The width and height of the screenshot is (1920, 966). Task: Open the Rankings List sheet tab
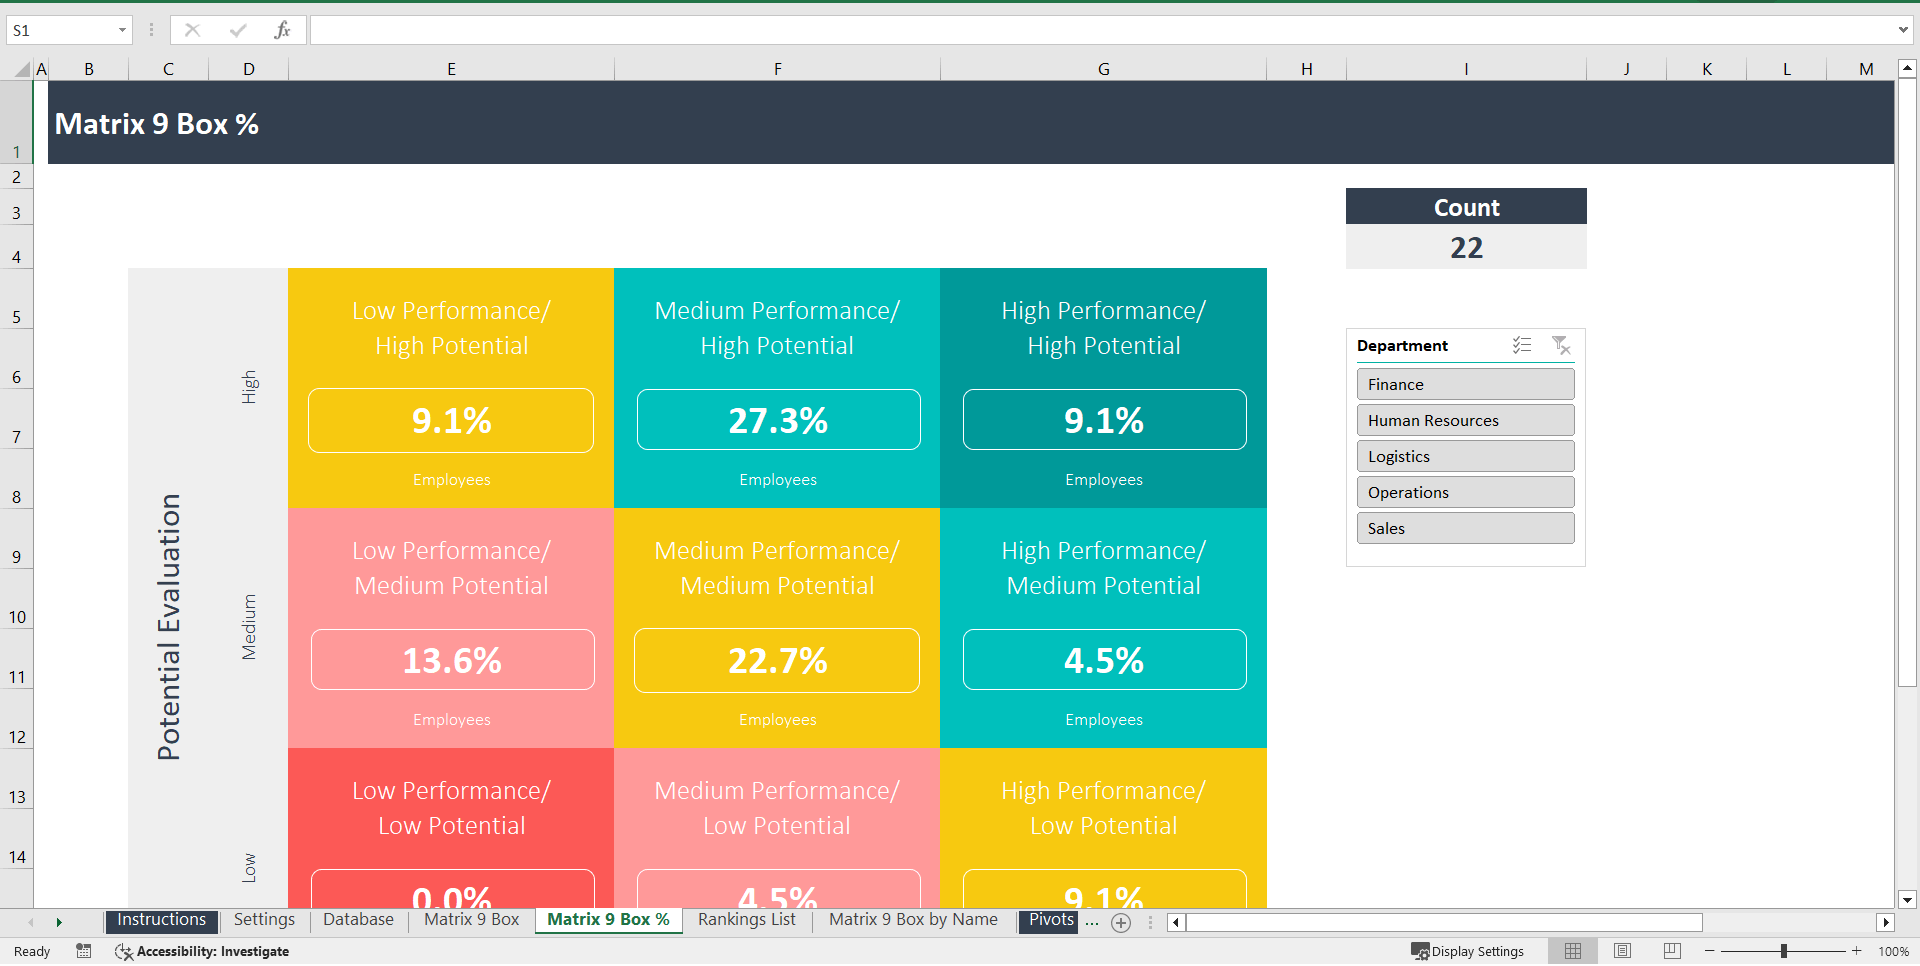(x=746, y=920)
